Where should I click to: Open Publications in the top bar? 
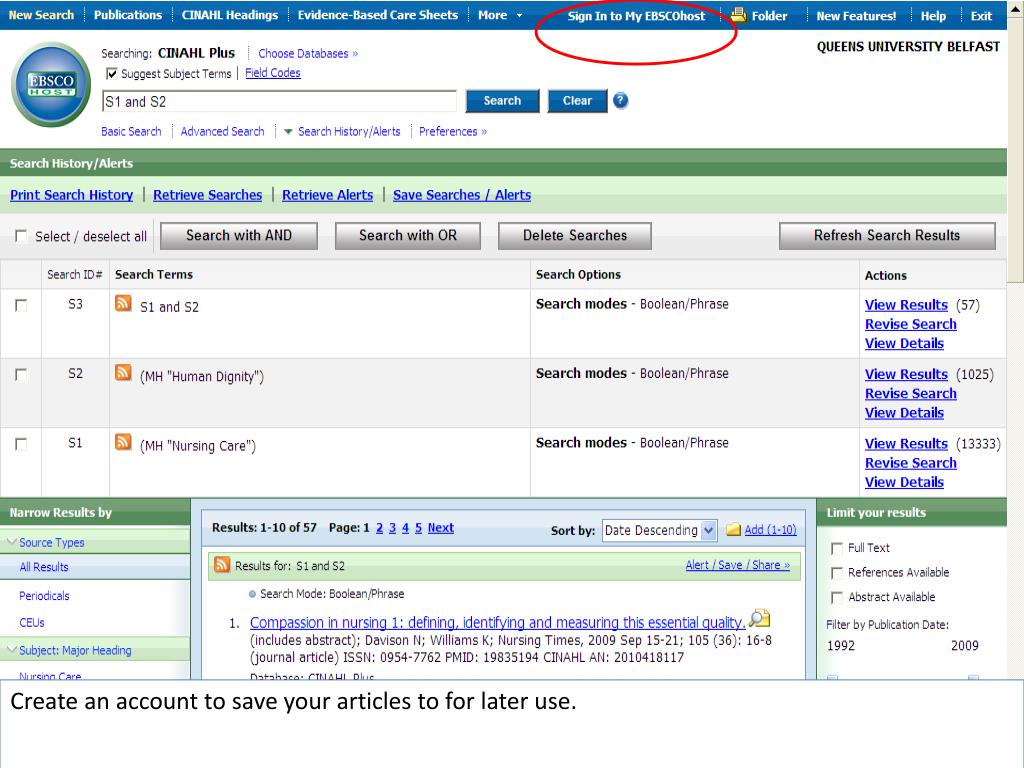pos(127,15)
